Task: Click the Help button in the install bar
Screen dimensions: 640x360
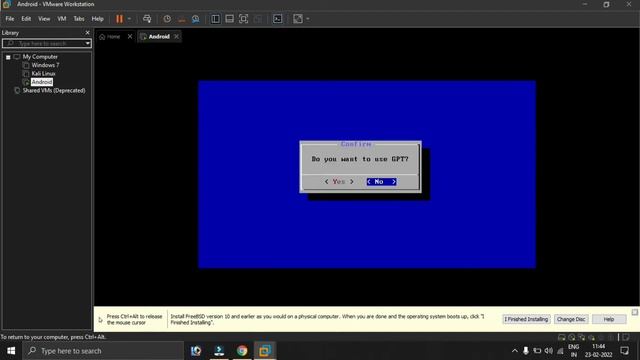Action: pos(609,319)
